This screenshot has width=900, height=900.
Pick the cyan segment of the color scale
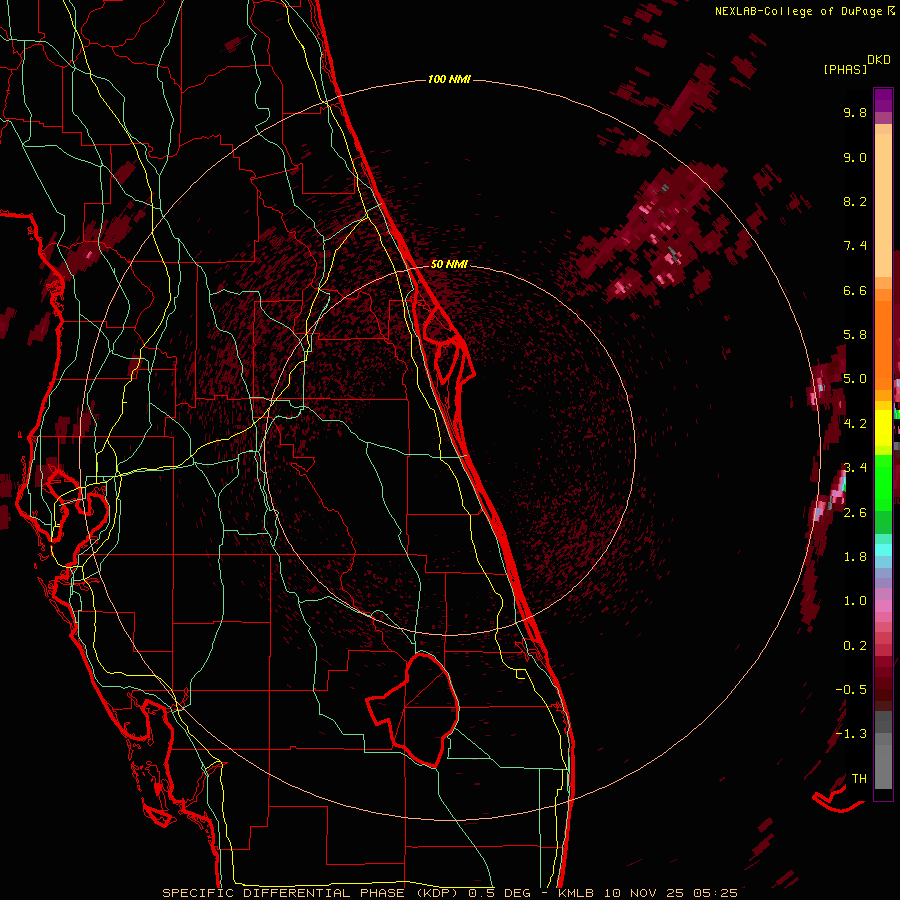tap(883, 550)
